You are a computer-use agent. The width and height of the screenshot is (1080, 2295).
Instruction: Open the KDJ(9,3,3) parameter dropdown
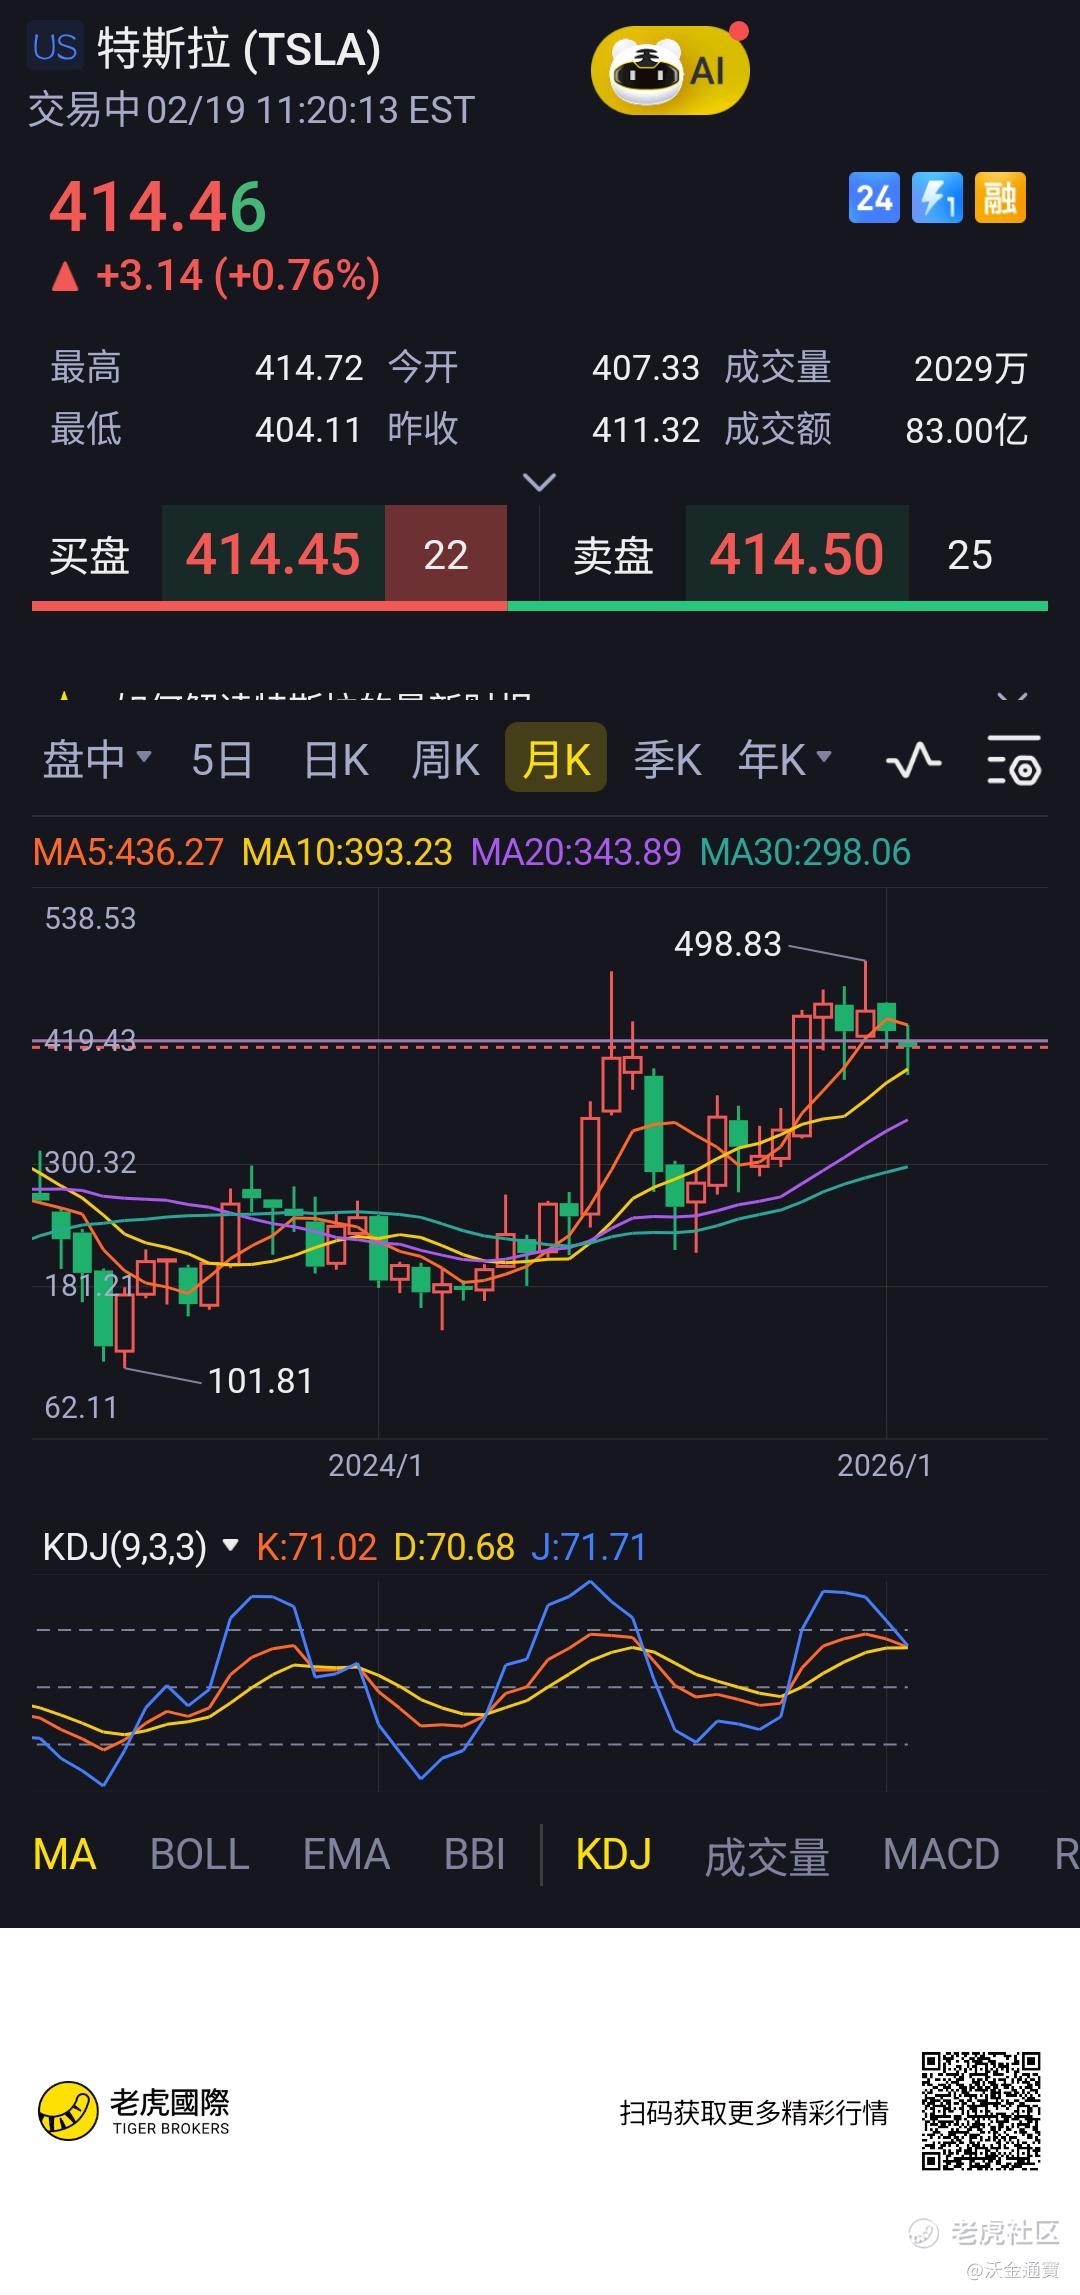[x=141, y=1547]
